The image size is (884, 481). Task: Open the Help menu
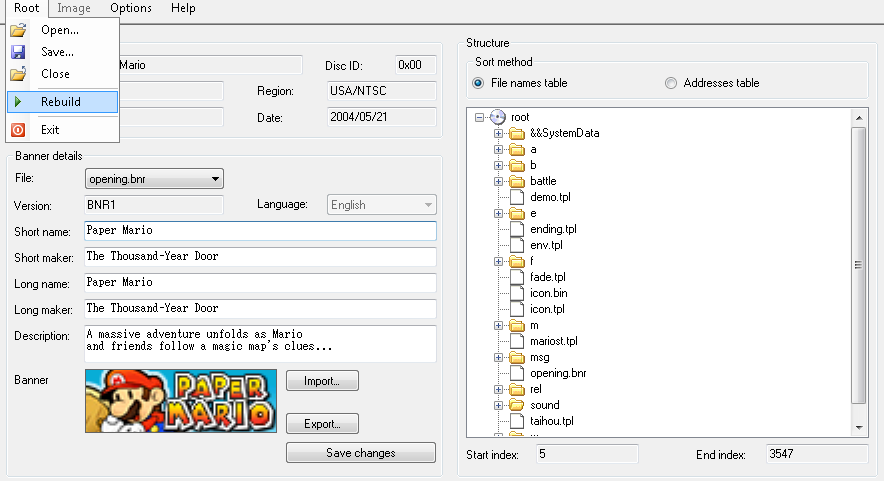click(183, 8)
